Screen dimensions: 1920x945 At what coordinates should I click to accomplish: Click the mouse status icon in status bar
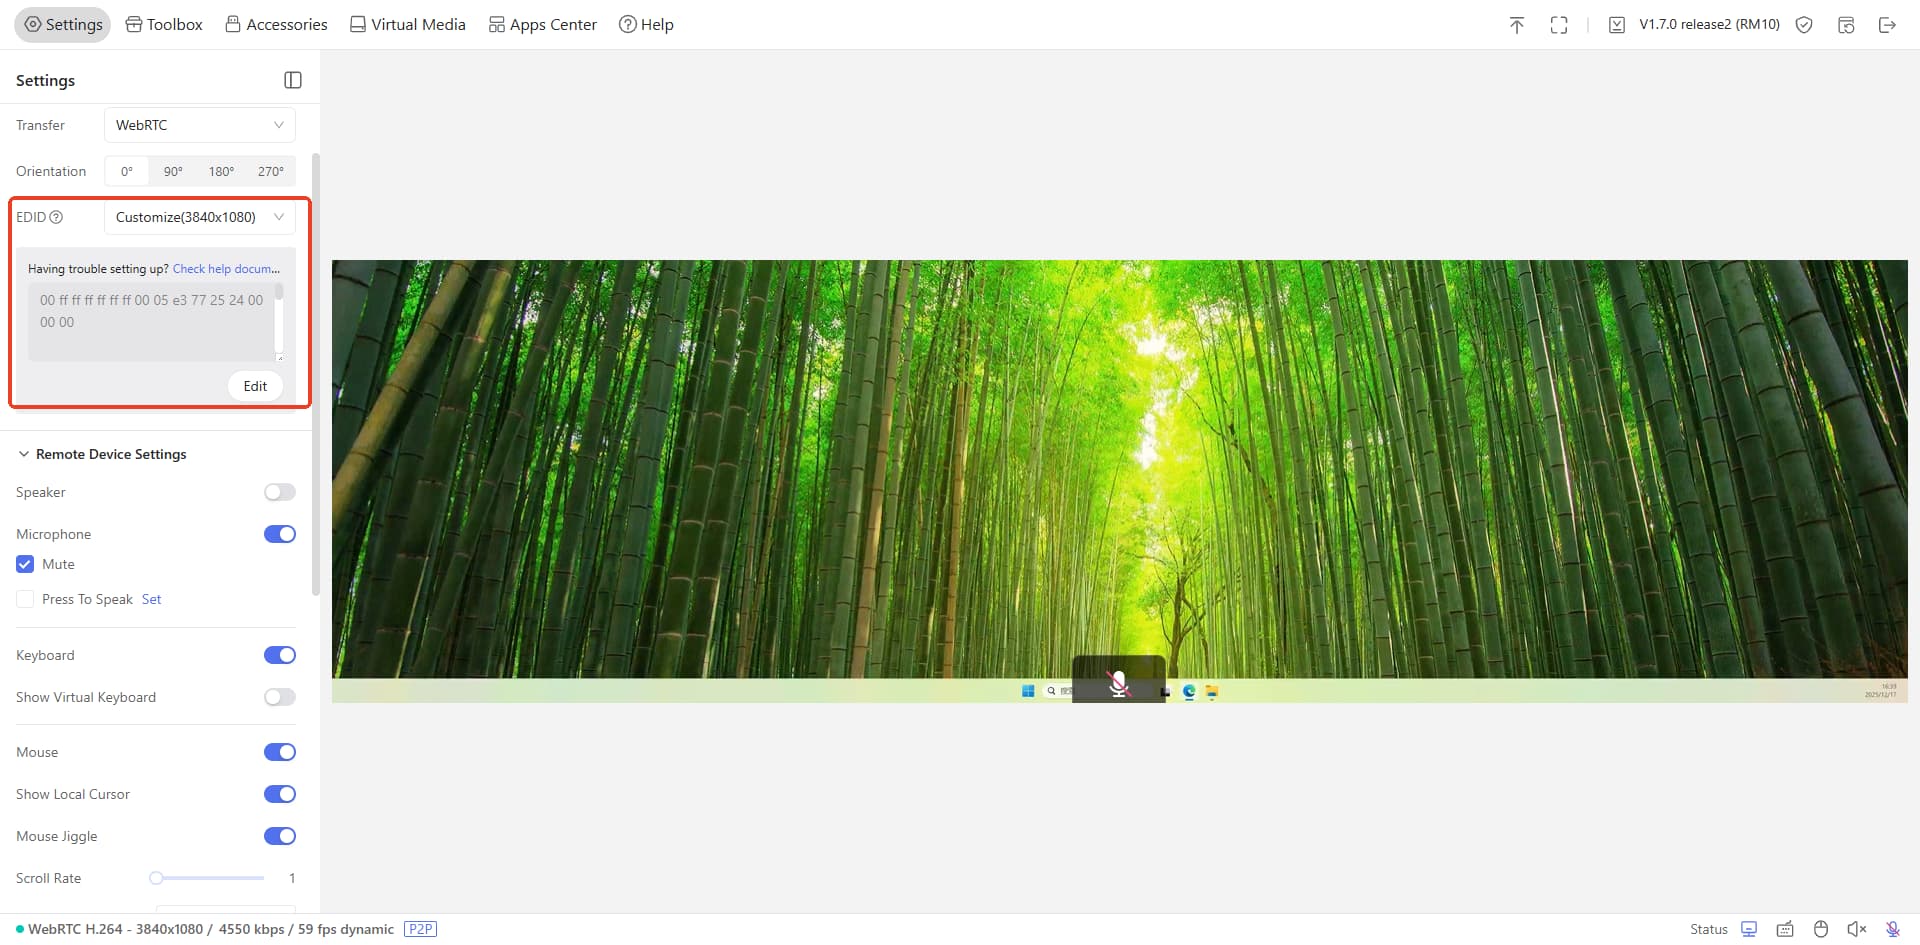(x=1821, y=929)
